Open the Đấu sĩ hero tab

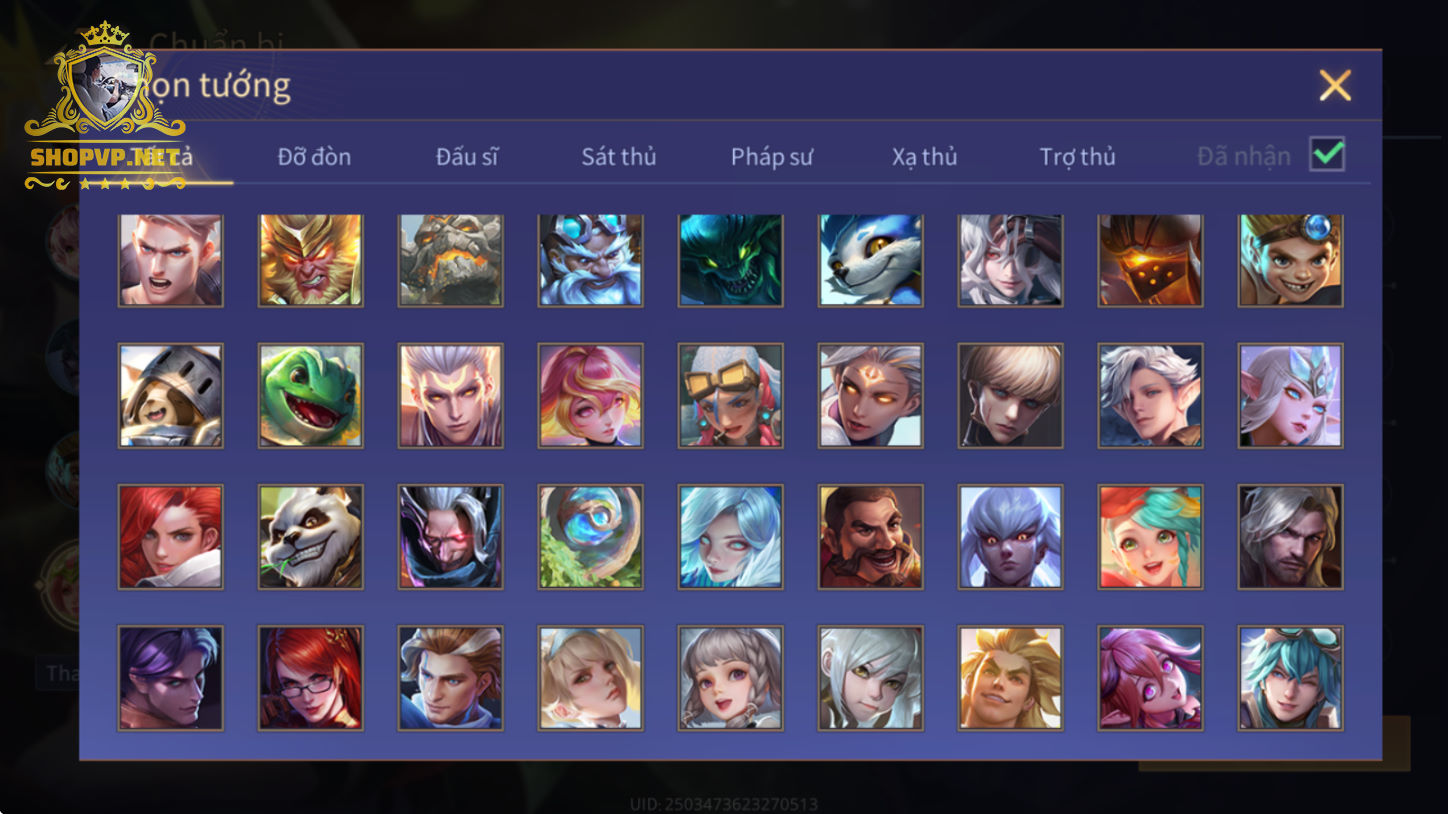coord(467,157)
